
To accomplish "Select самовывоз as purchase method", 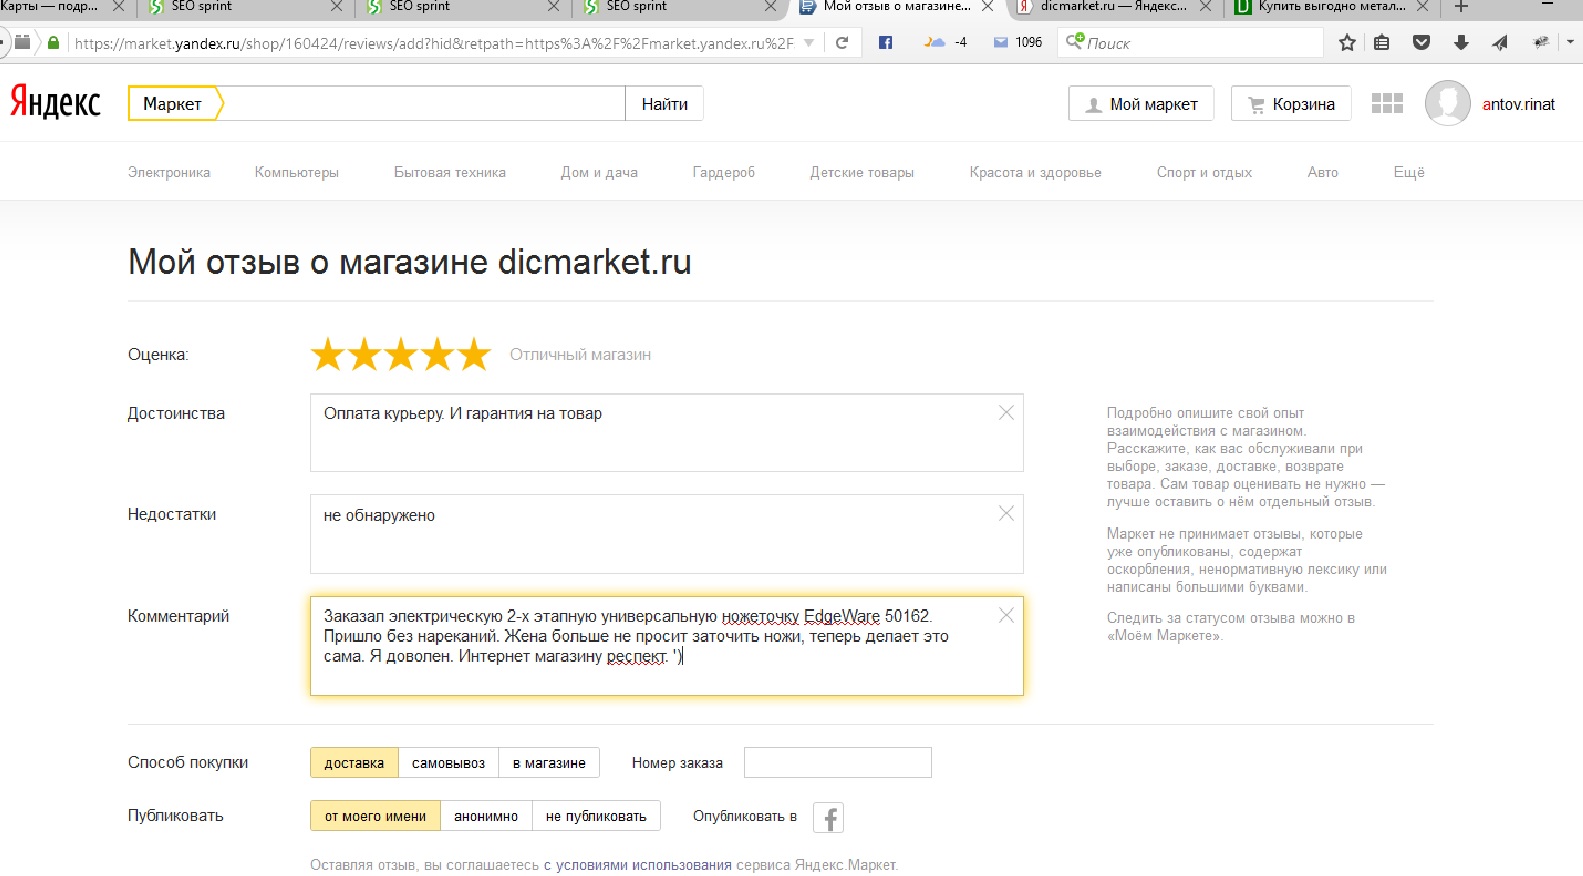I will coord(448,763).
